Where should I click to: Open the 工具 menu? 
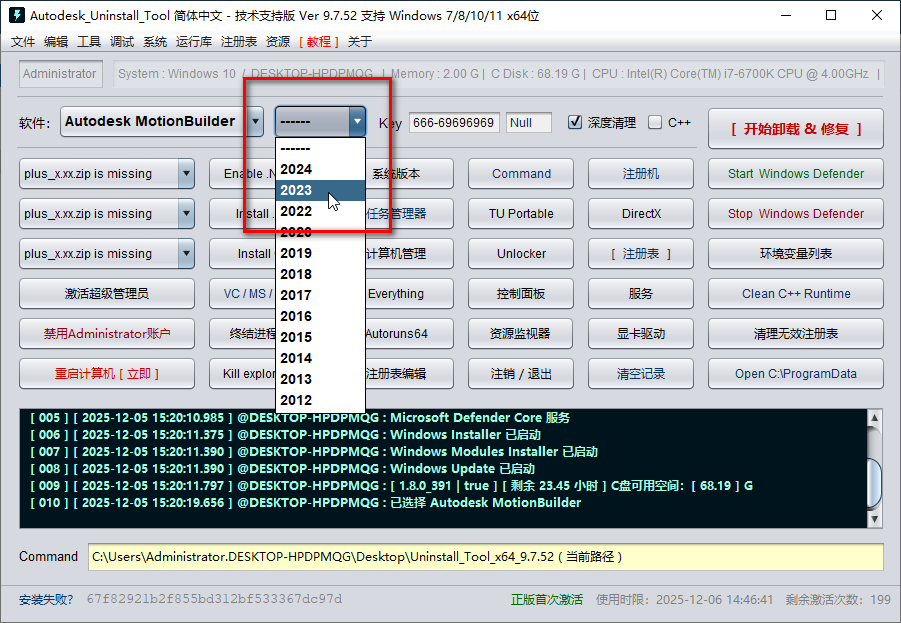pyautogui.click(x=89, y=41)
